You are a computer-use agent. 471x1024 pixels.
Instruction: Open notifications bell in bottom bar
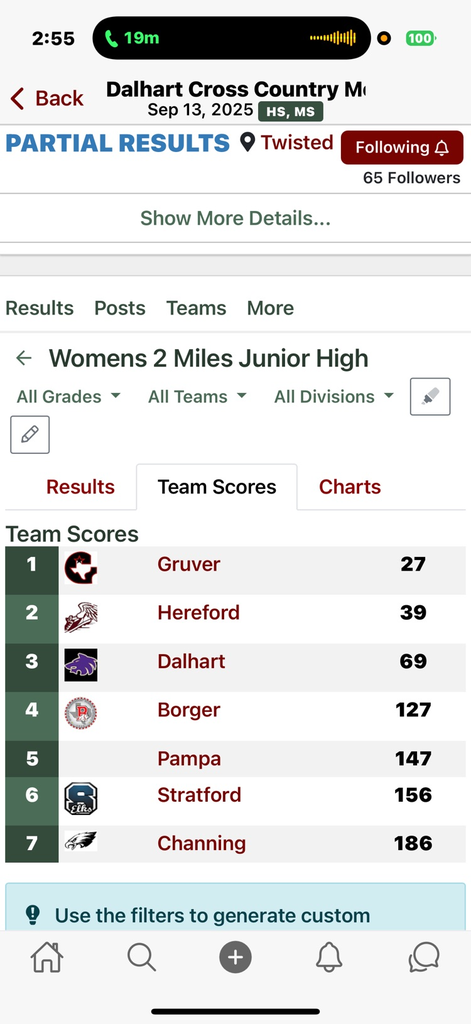pyautogui.click(x=329, y=957)
